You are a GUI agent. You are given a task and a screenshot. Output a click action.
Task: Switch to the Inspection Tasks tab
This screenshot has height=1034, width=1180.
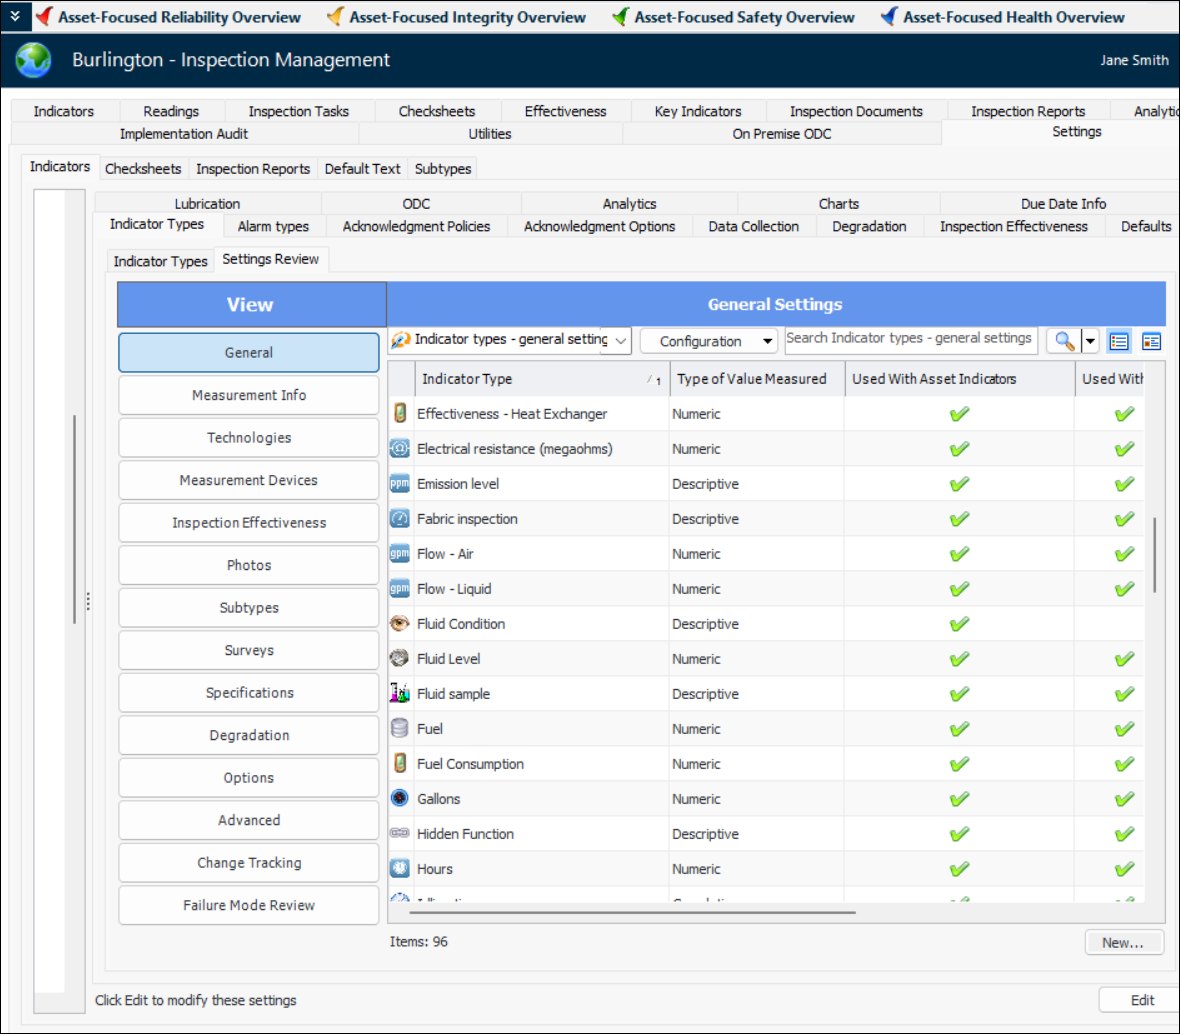pyautogui.click(x=298, y=111)
